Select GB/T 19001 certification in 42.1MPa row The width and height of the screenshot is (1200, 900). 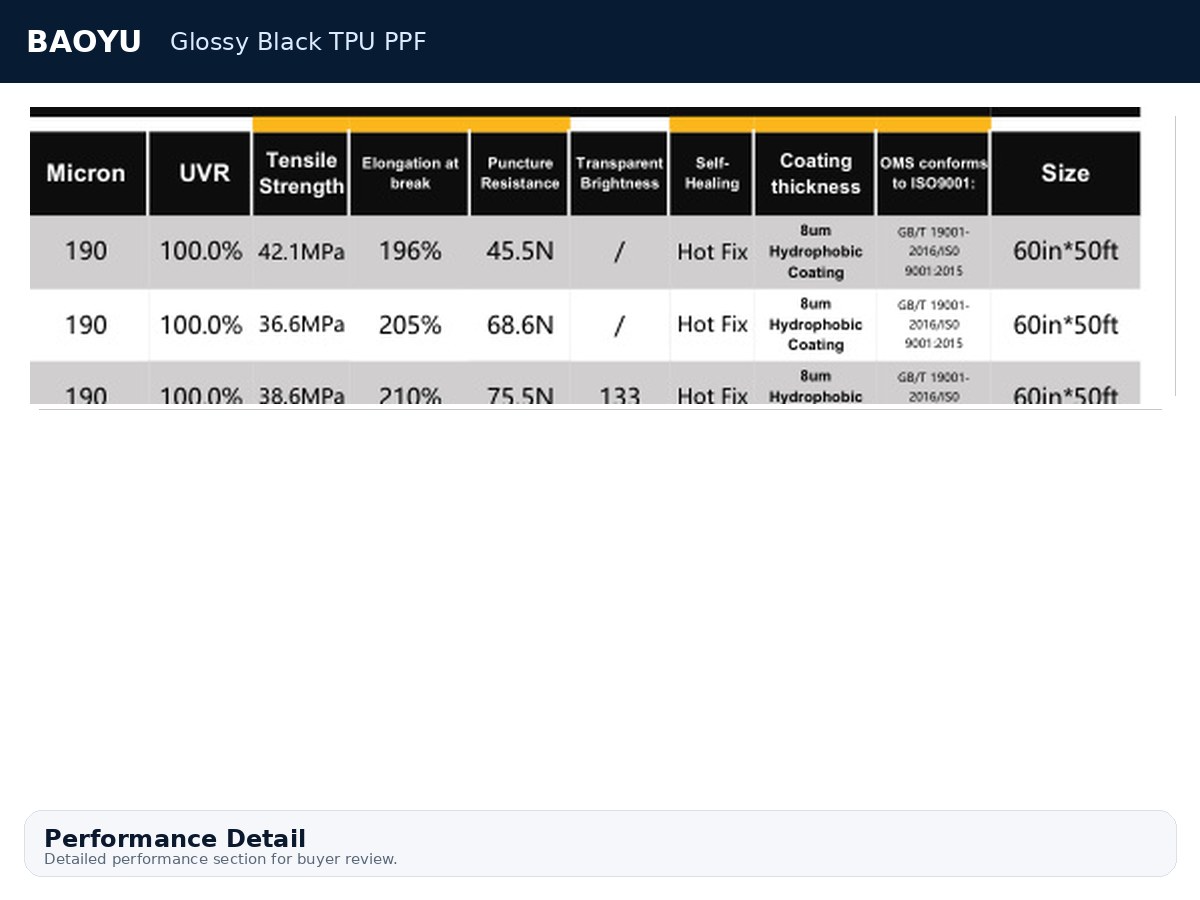pos(933,251)
